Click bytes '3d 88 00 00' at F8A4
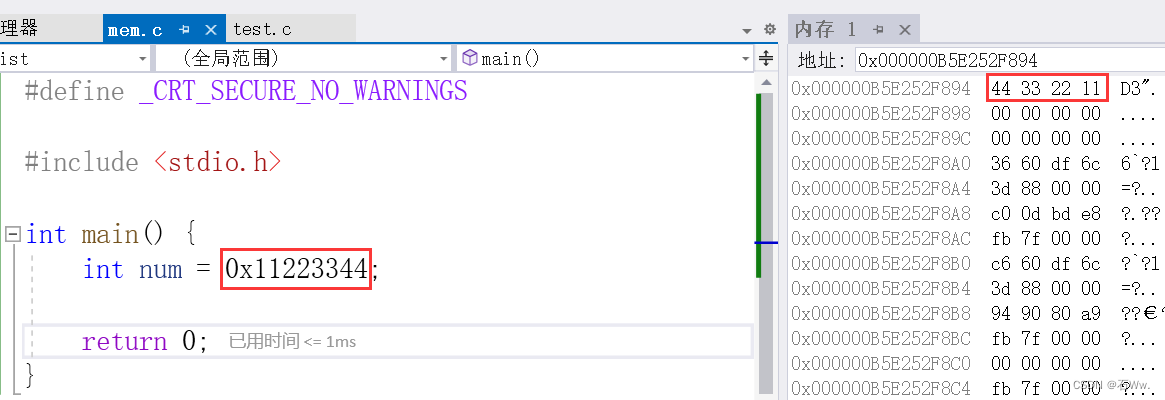The image size is (1165, 400). [1046, 189]
